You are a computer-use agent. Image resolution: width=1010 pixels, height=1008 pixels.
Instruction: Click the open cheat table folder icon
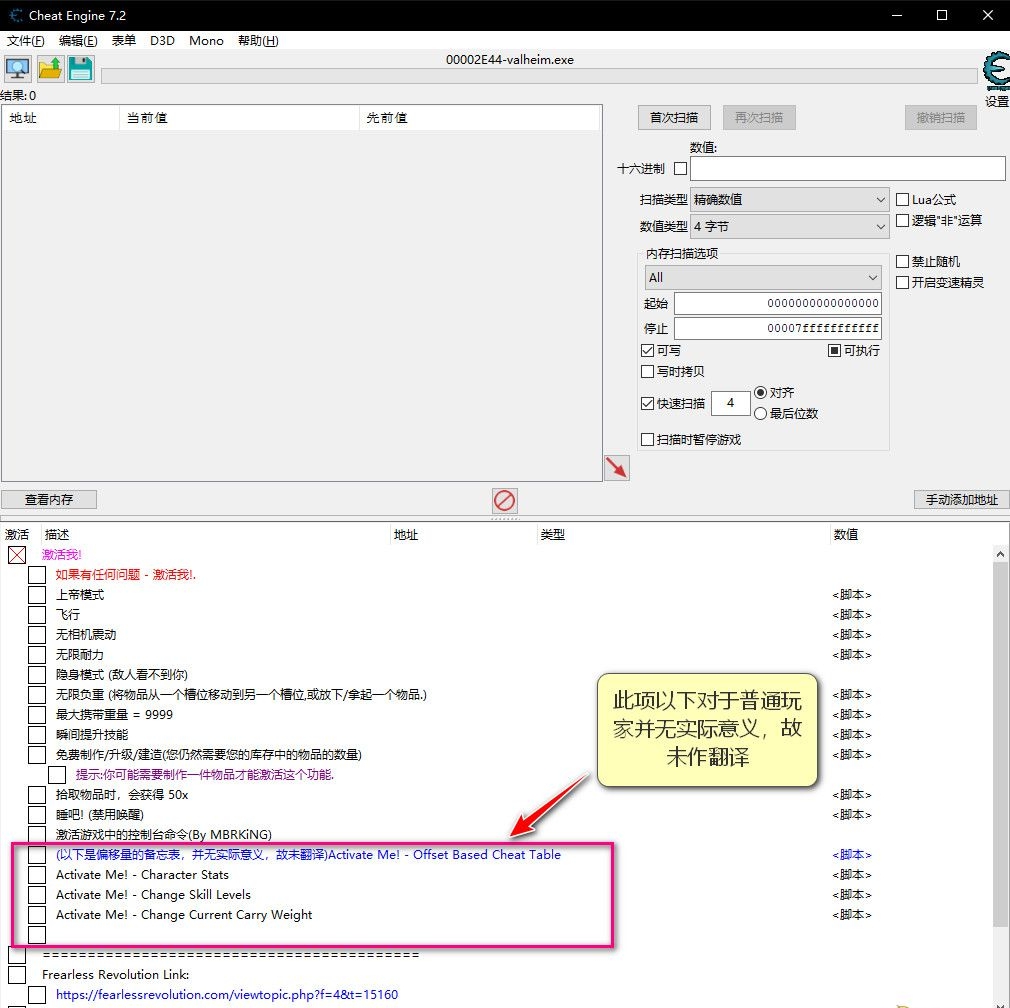[x=49, y=69]
